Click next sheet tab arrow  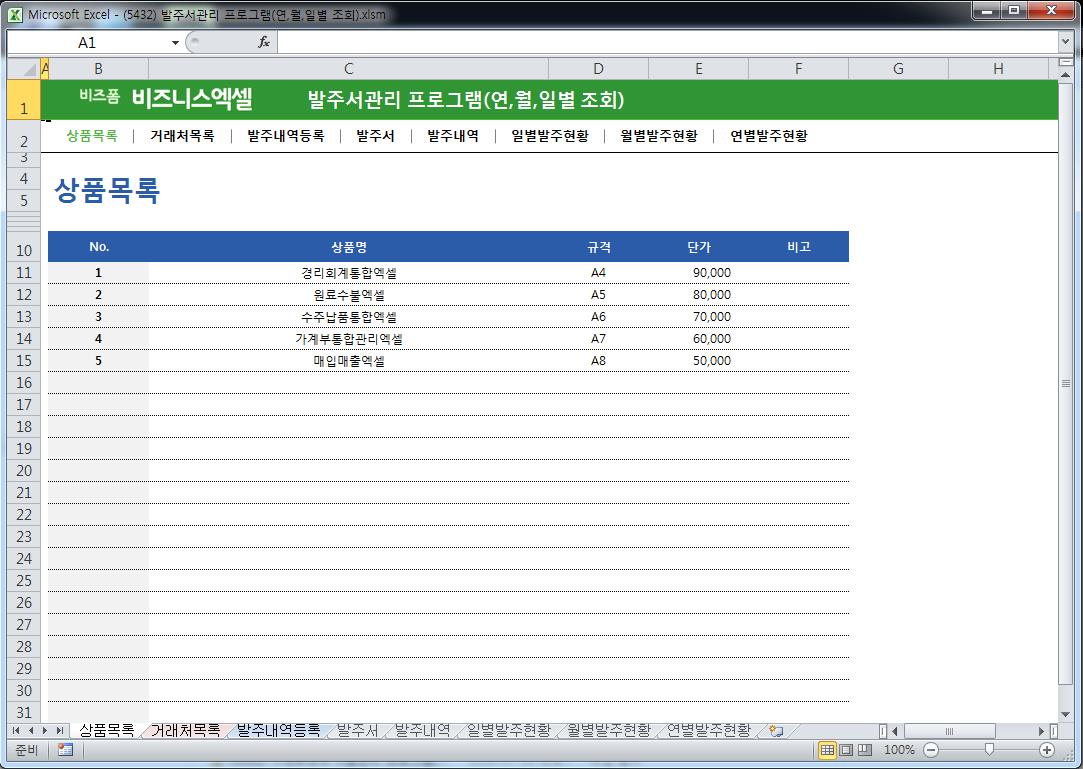click(x=45, y=730)
